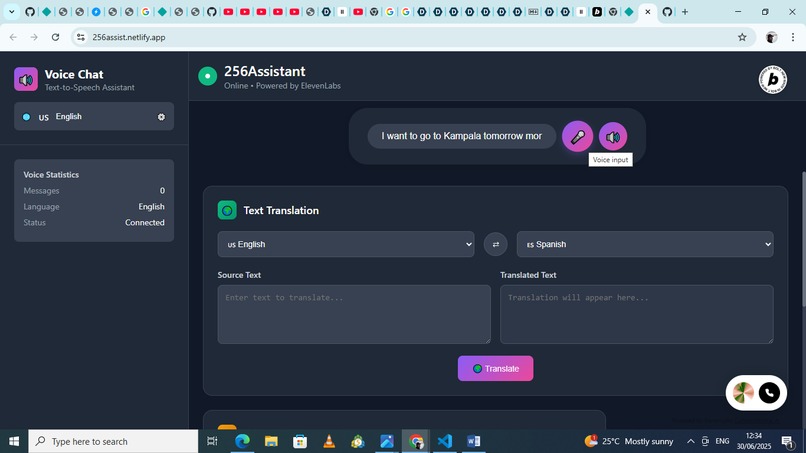
Task: Open the source language English dropdown
Action: click(346, 244)
